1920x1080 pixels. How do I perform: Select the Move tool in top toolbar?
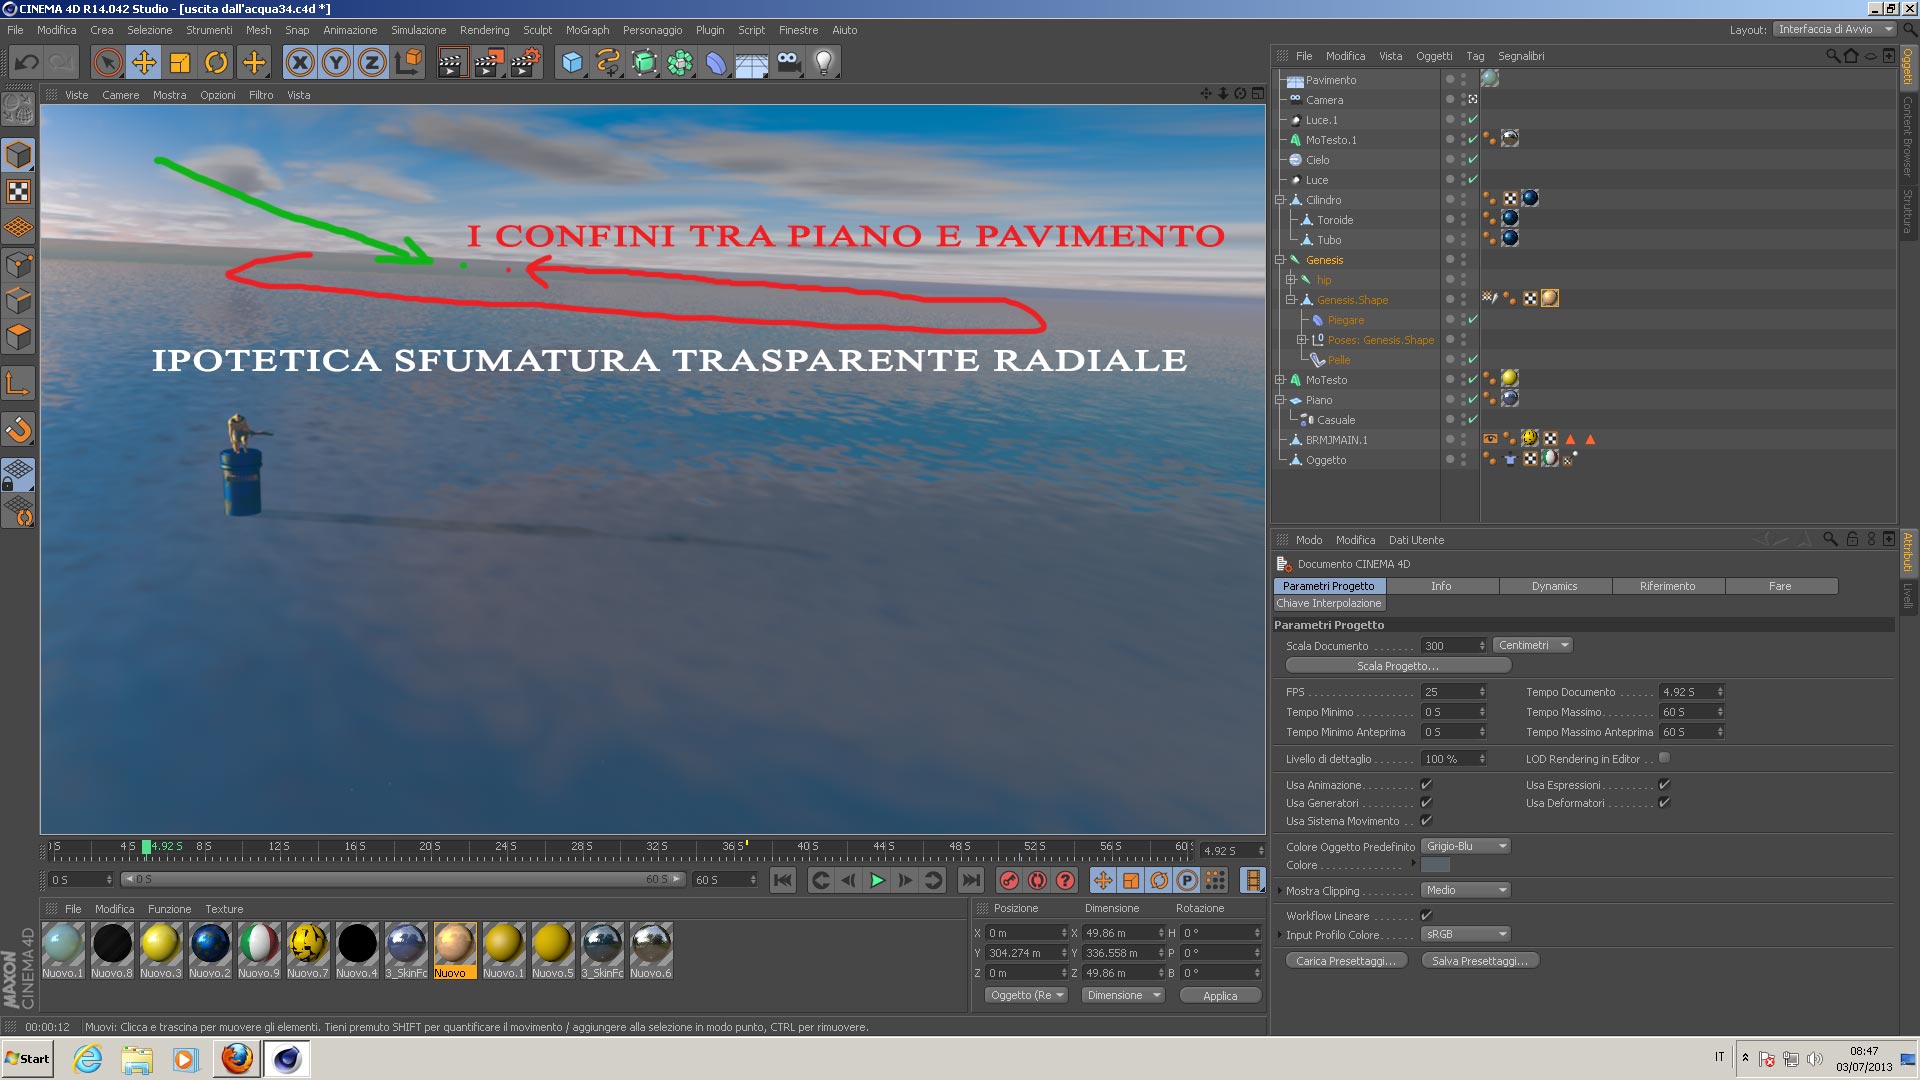[144, 63]
